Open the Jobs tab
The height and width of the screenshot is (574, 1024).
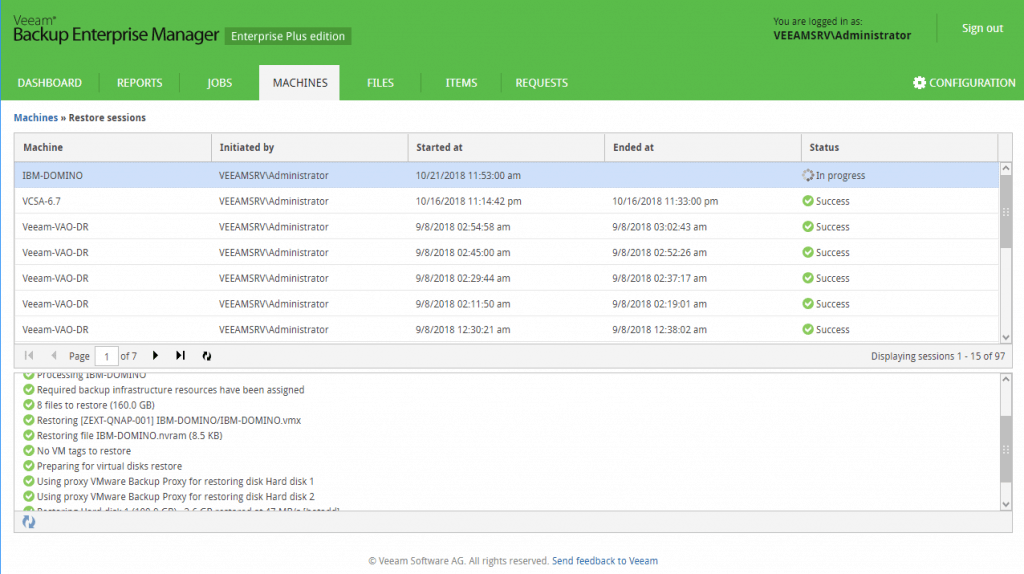pyautogui.click(x=219, y=83)
